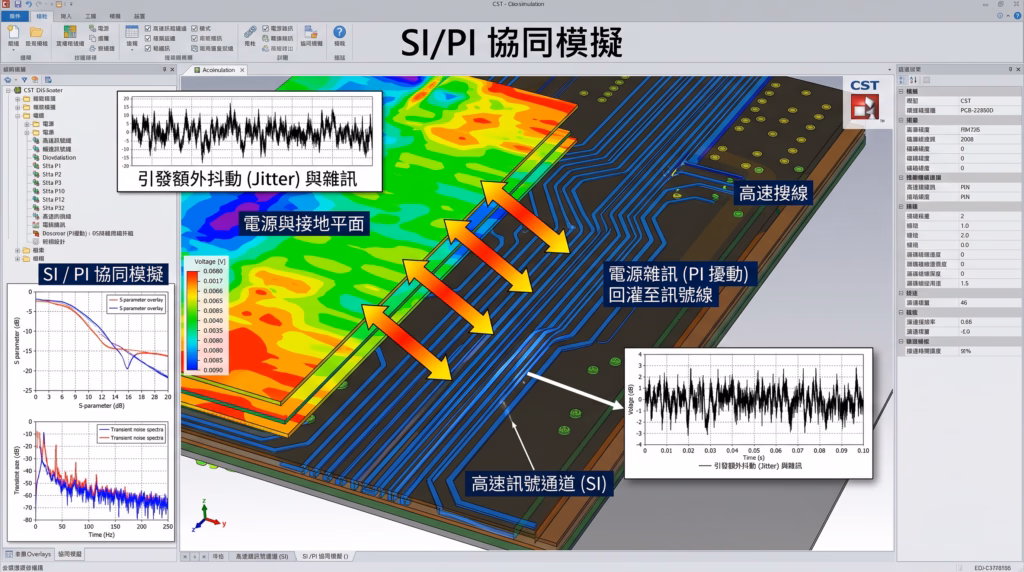Screen dimensions: 1024x572
Task: Click the 電源 small icon in ribbon group
Action: (92, 29)
